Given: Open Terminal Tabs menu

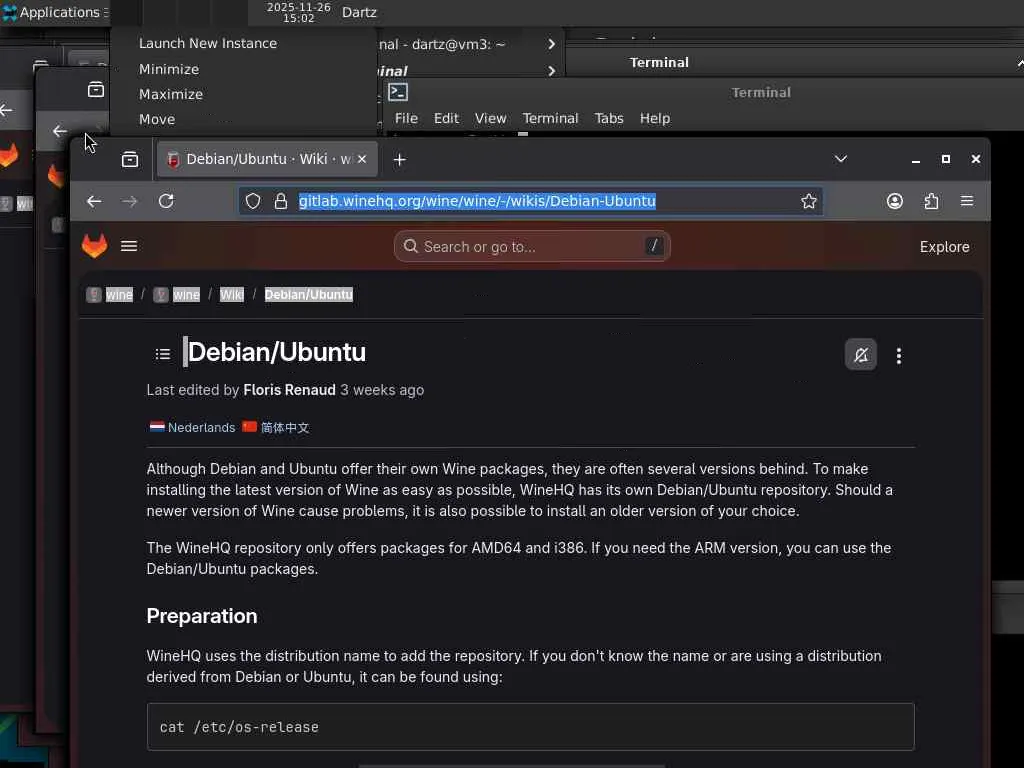Looking at the screenshot, I should (x=609, y=118).
